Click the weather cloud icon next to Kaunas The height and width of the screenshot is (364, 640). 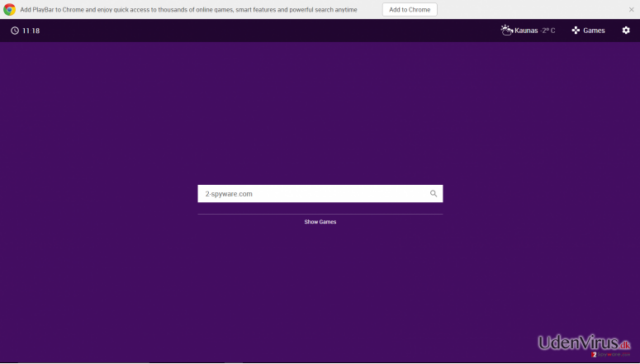coord(507,30)
